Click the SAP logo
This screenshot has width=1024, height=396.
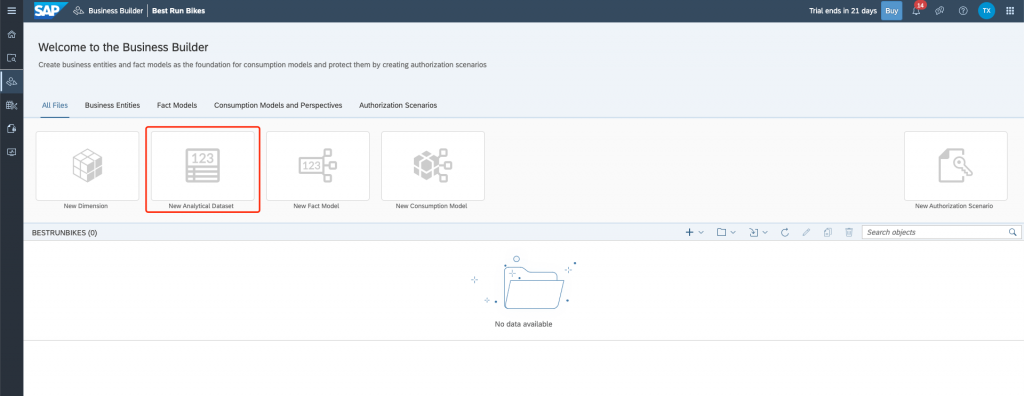(50, 10)
